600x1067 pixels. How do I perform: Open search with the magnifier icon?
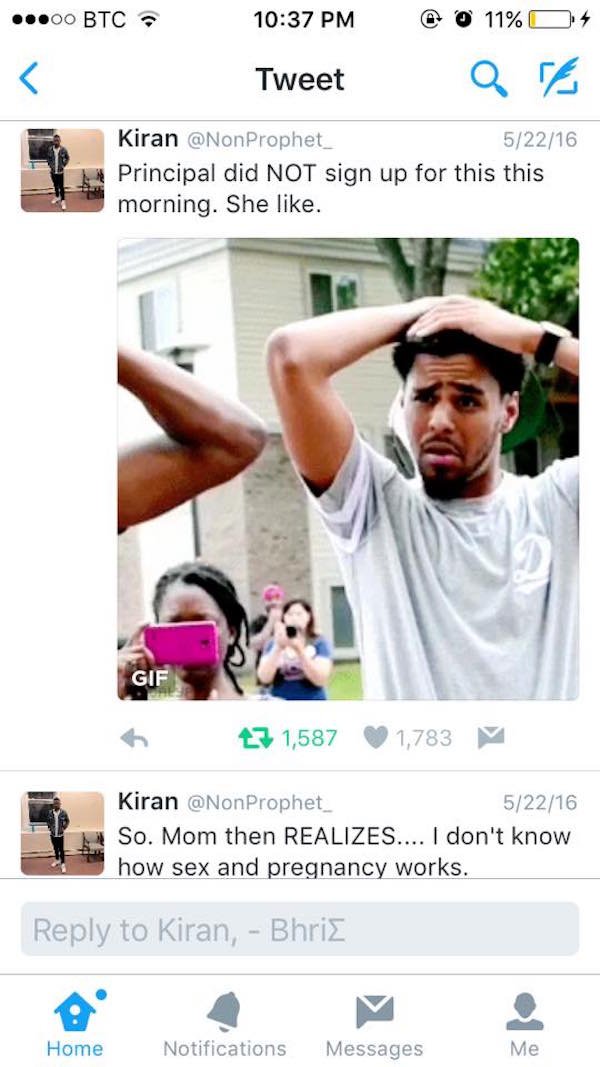489,79
